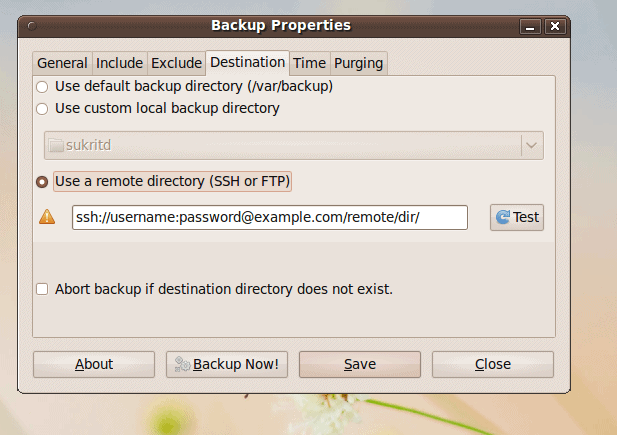Enable Abort backup if destination missing
This screenshot has height=435, width=617.
pyautogui.click(x=42, y=289)
